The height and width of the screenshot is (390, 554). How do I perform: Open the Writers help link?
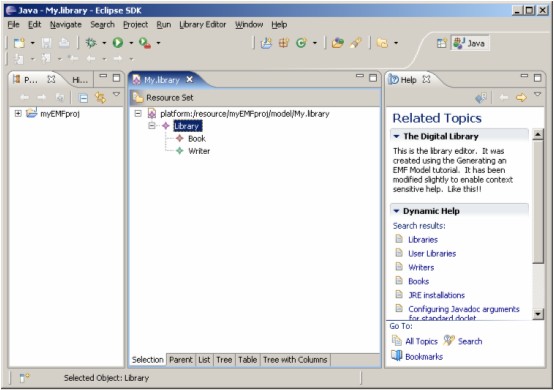click(421, 267)
